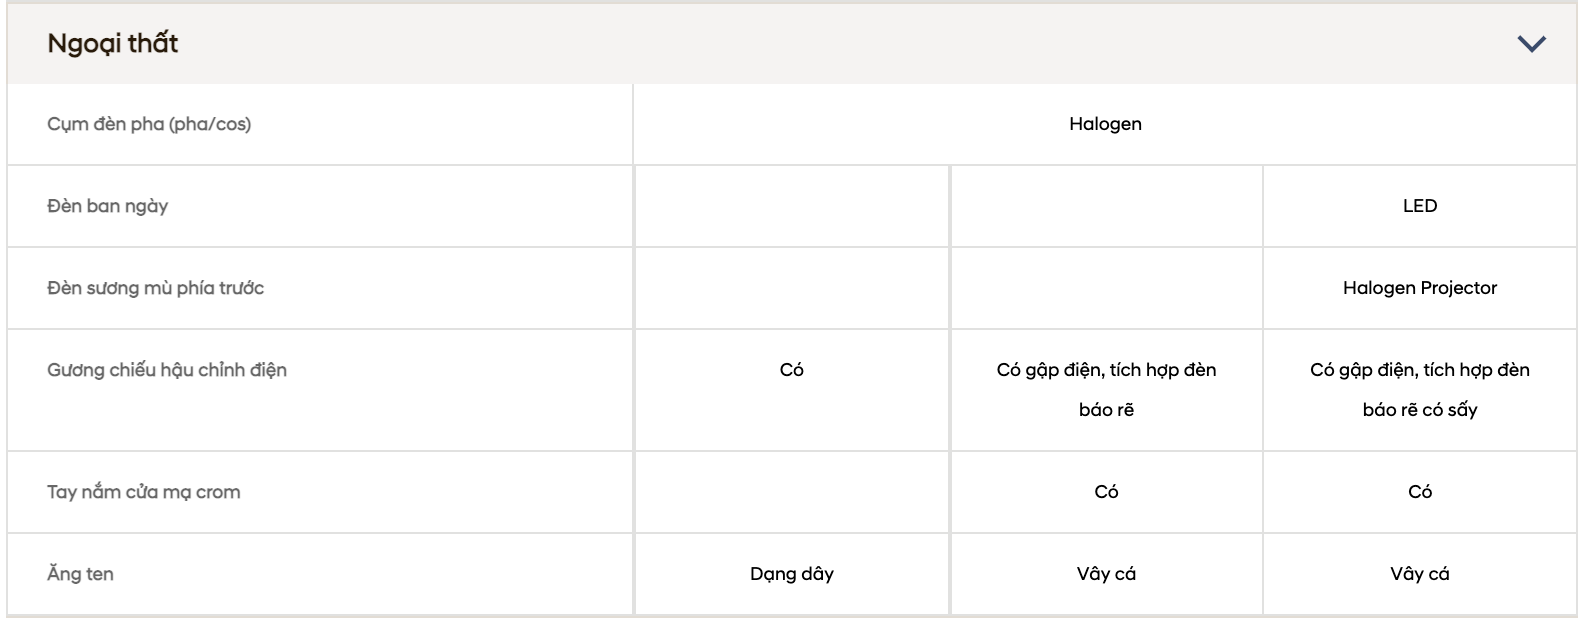Click the Halogen Projector cell
The image size is (1588, 618).
(x=1419, y=288)
